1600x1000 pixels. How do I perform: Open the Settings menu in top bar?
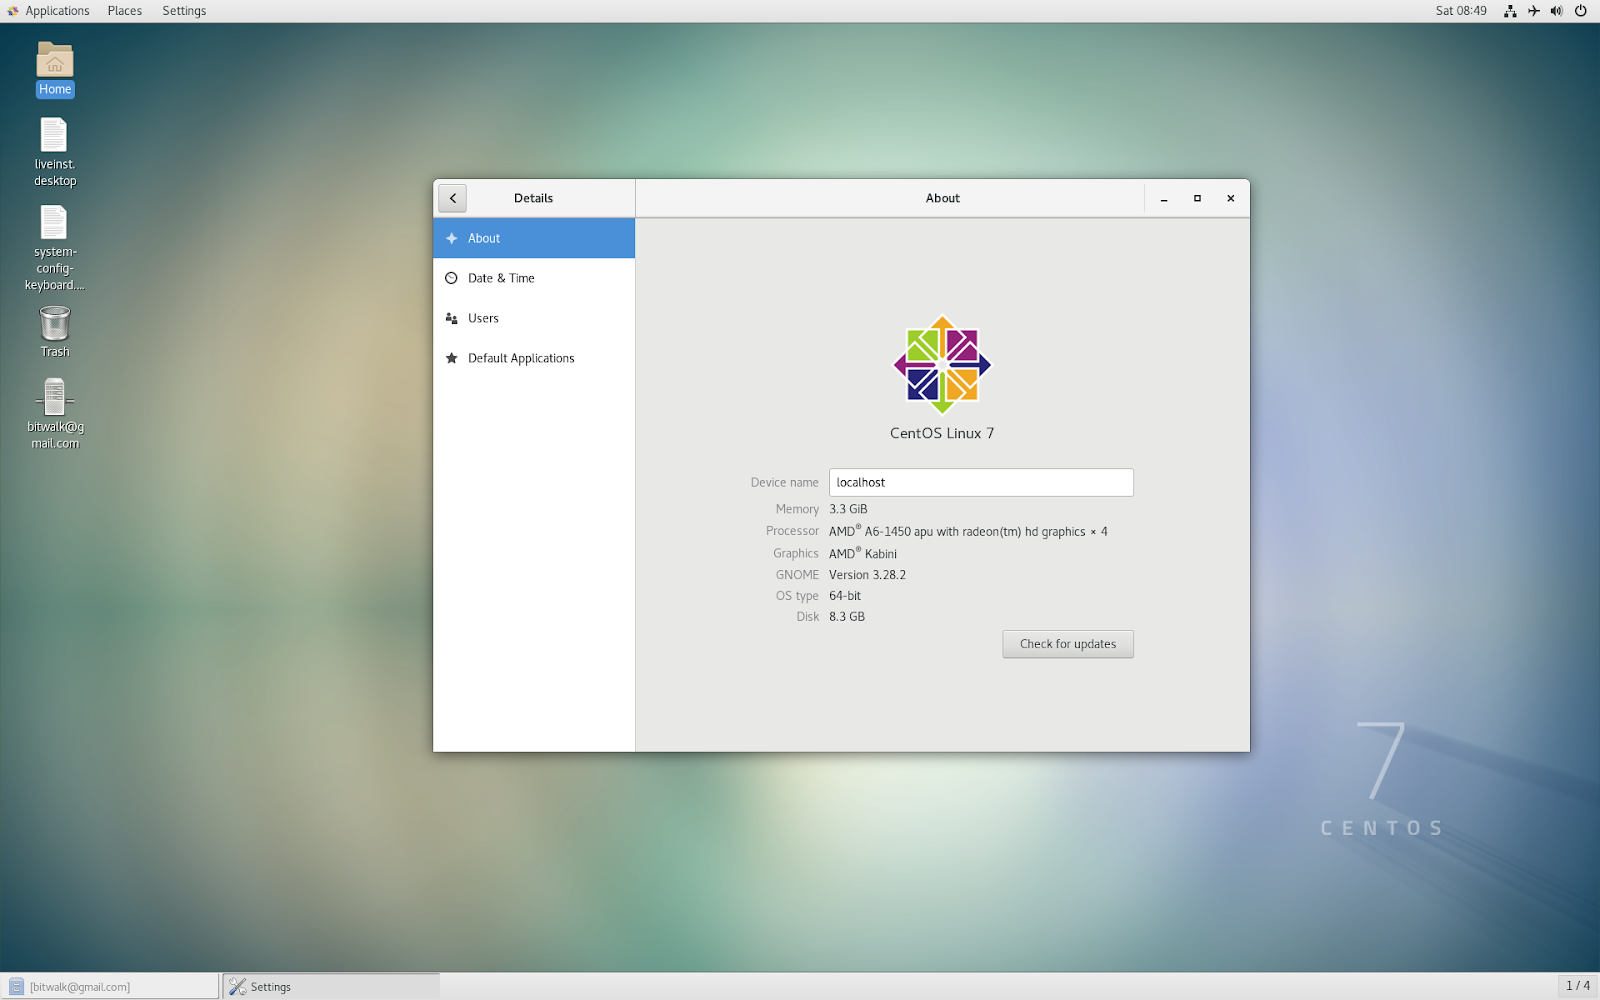(184, 11)
